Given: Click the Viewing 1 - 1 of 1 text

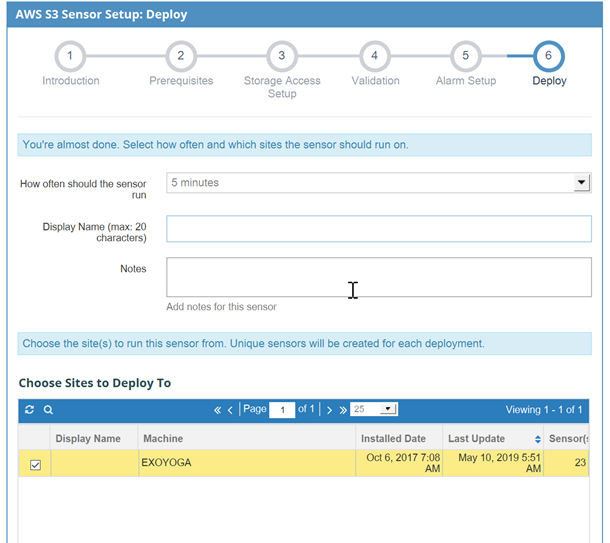Looking at the screenshot, I should (544, 410).
